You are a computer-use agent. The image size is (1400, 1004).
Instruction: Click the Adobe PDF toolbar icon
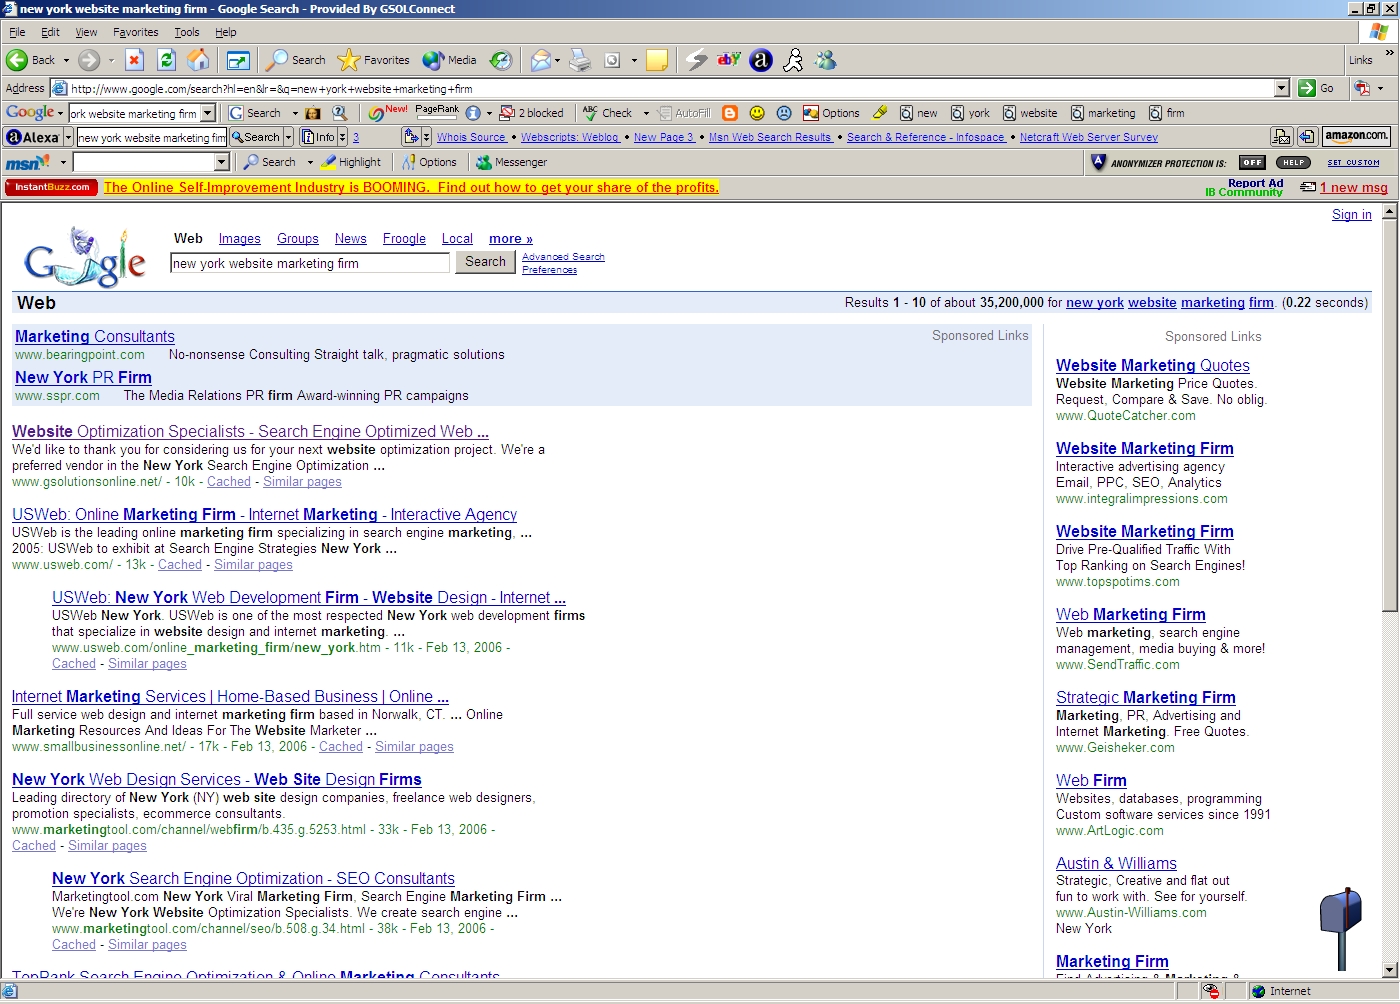1362,88
